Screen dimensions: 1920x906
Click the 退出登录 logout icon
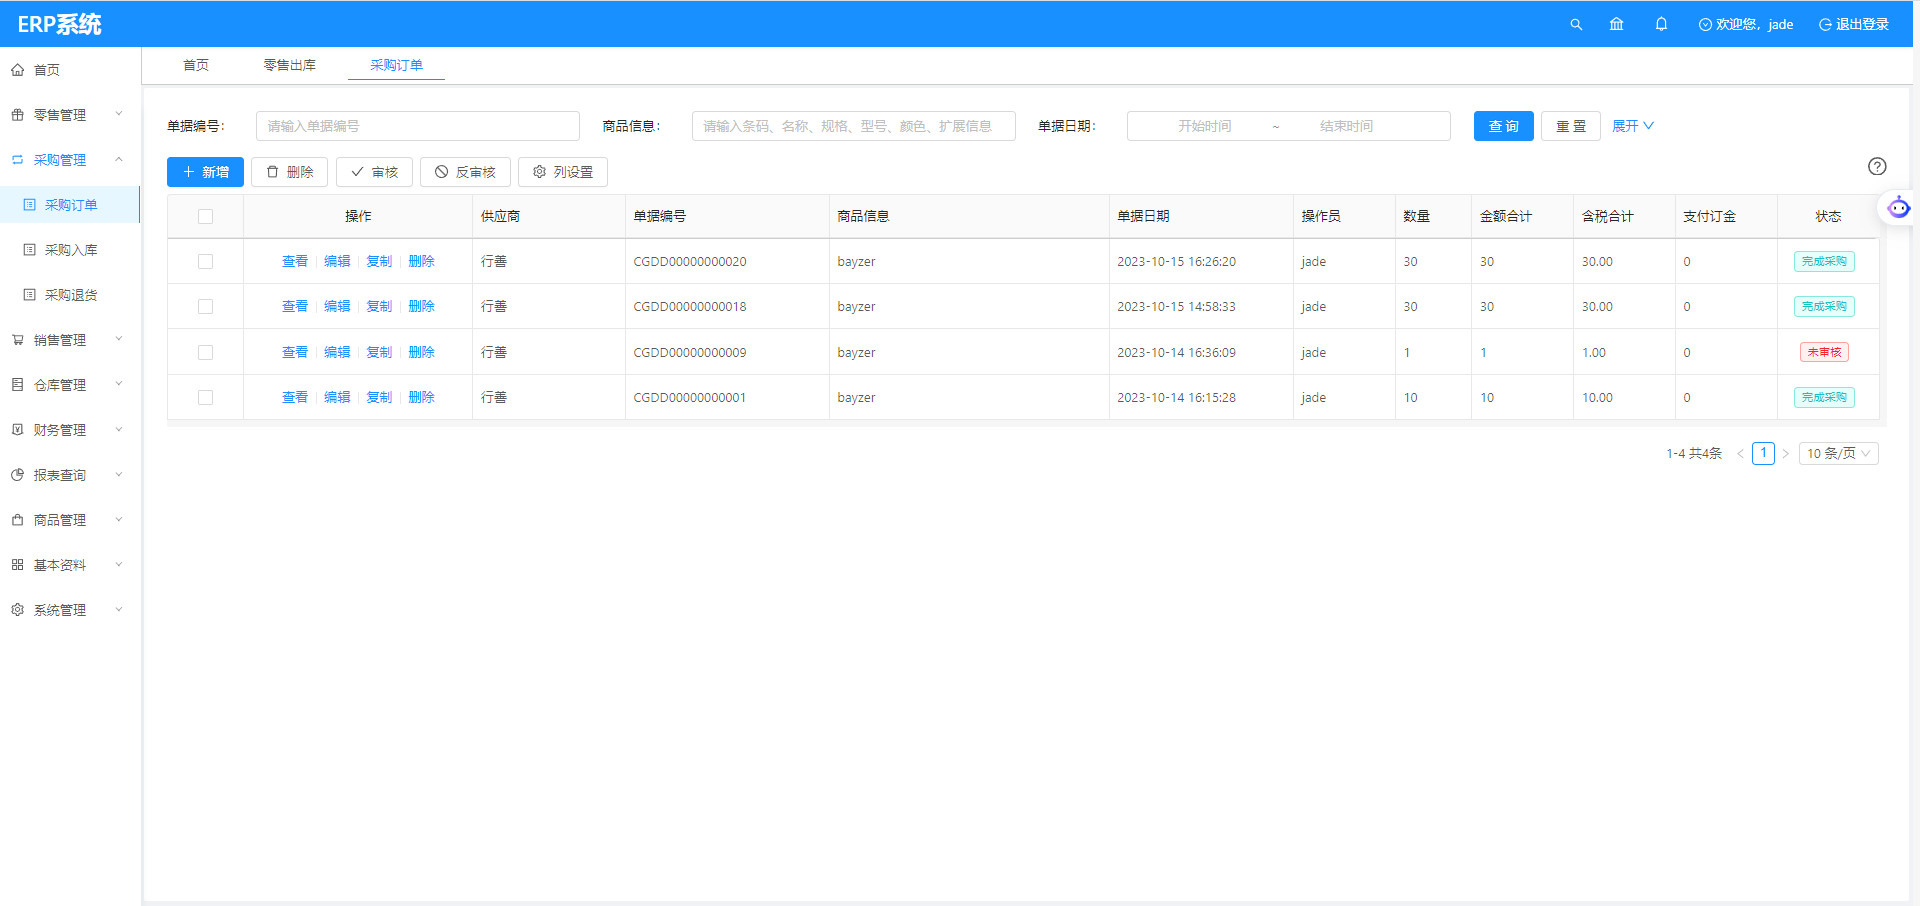pos(1825,24)
